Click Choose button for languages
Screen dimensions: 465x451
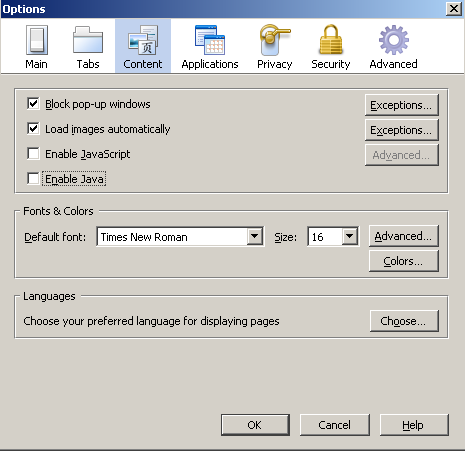click(404, 321)
